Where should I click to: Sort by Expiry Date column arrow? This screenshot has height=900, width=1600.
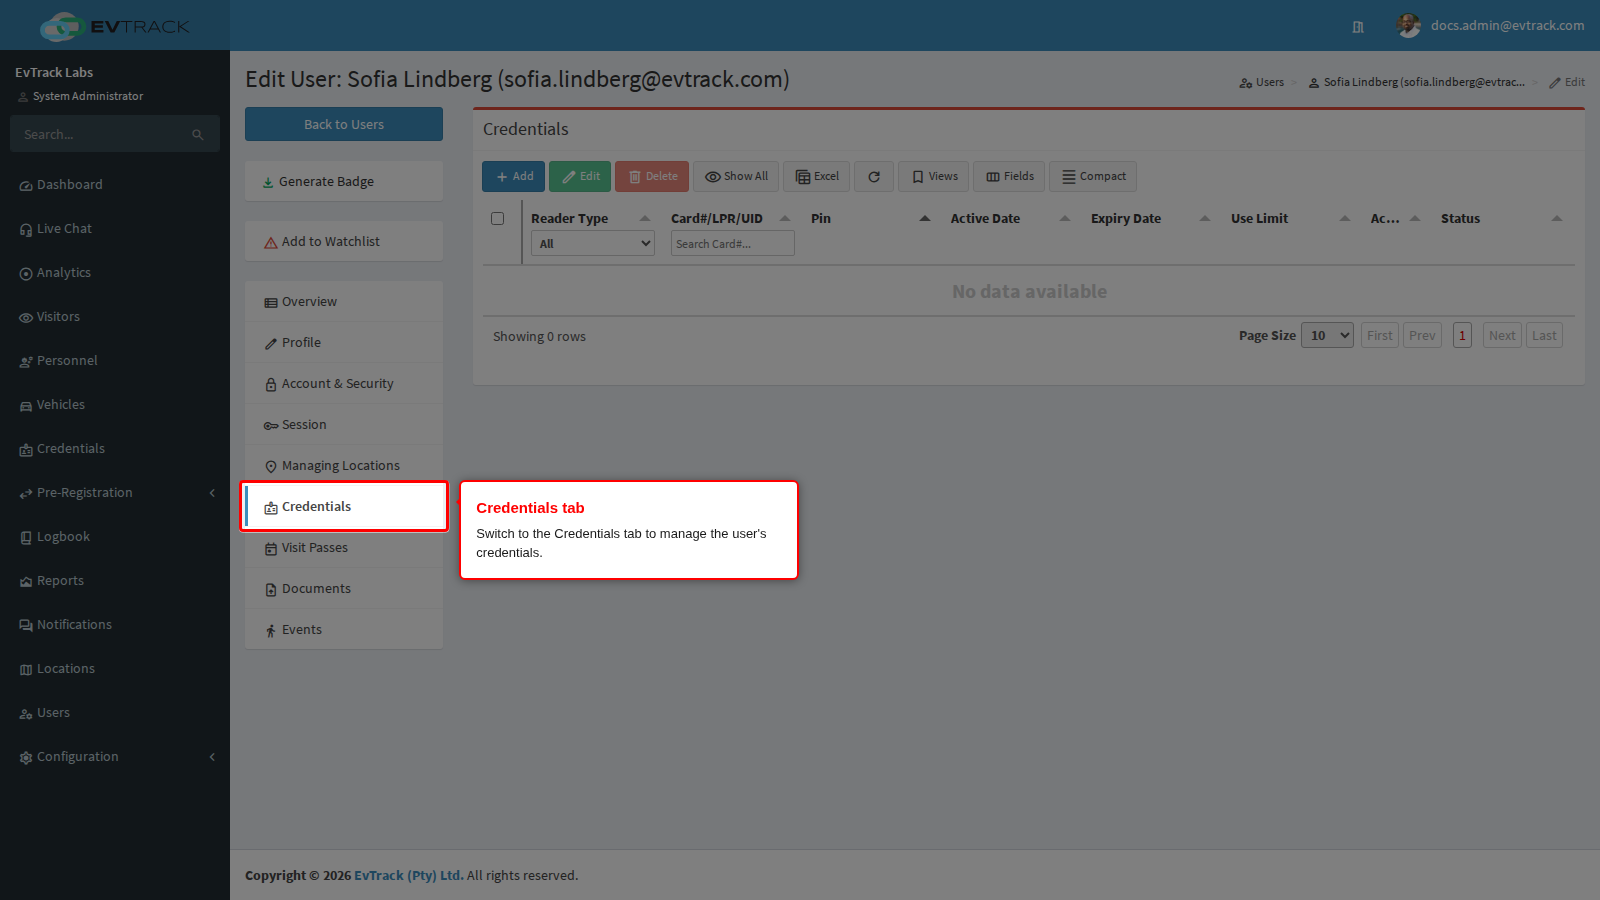pyautogui.click(x=1205, y=218)
